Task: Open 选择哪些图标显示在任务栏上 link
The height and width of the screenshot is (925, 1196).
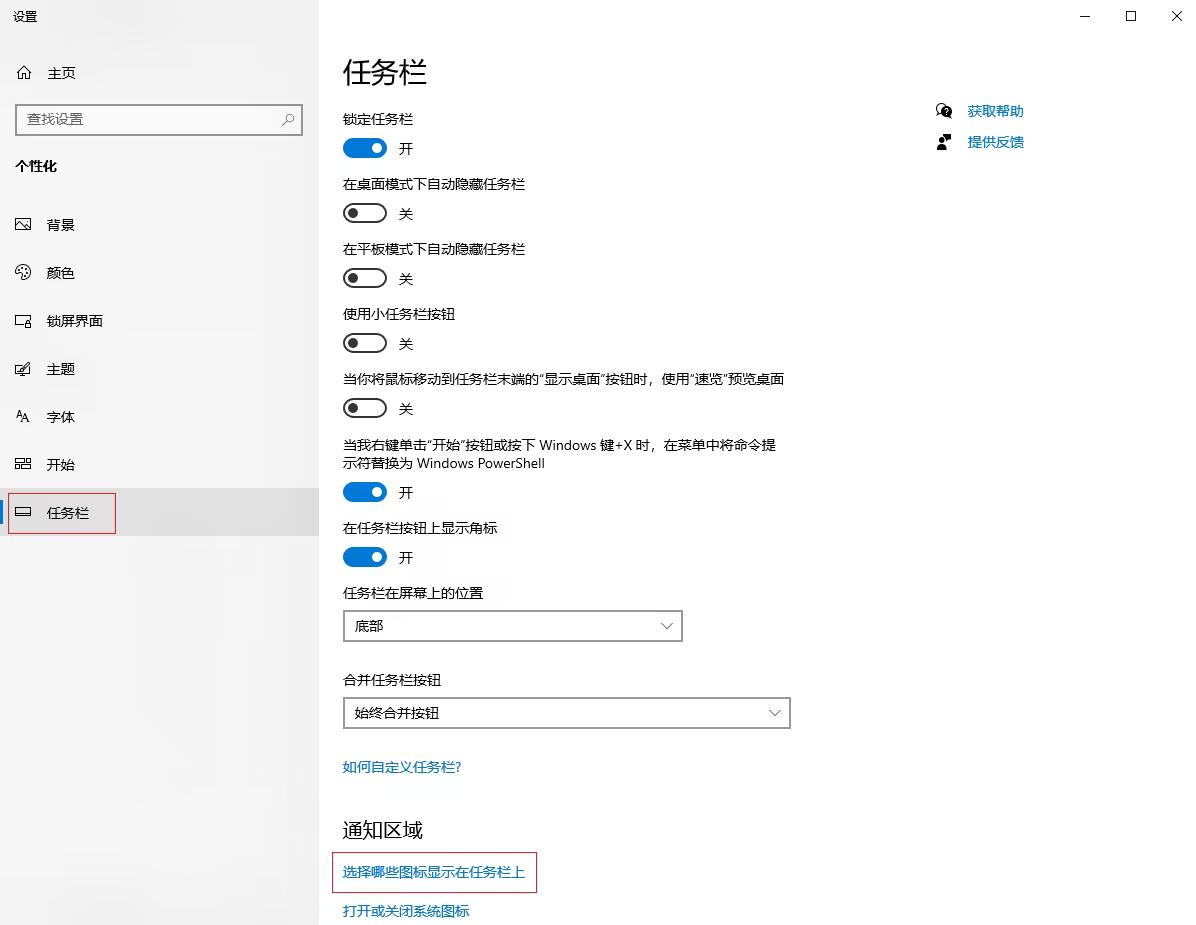Action: coord(433,872)
